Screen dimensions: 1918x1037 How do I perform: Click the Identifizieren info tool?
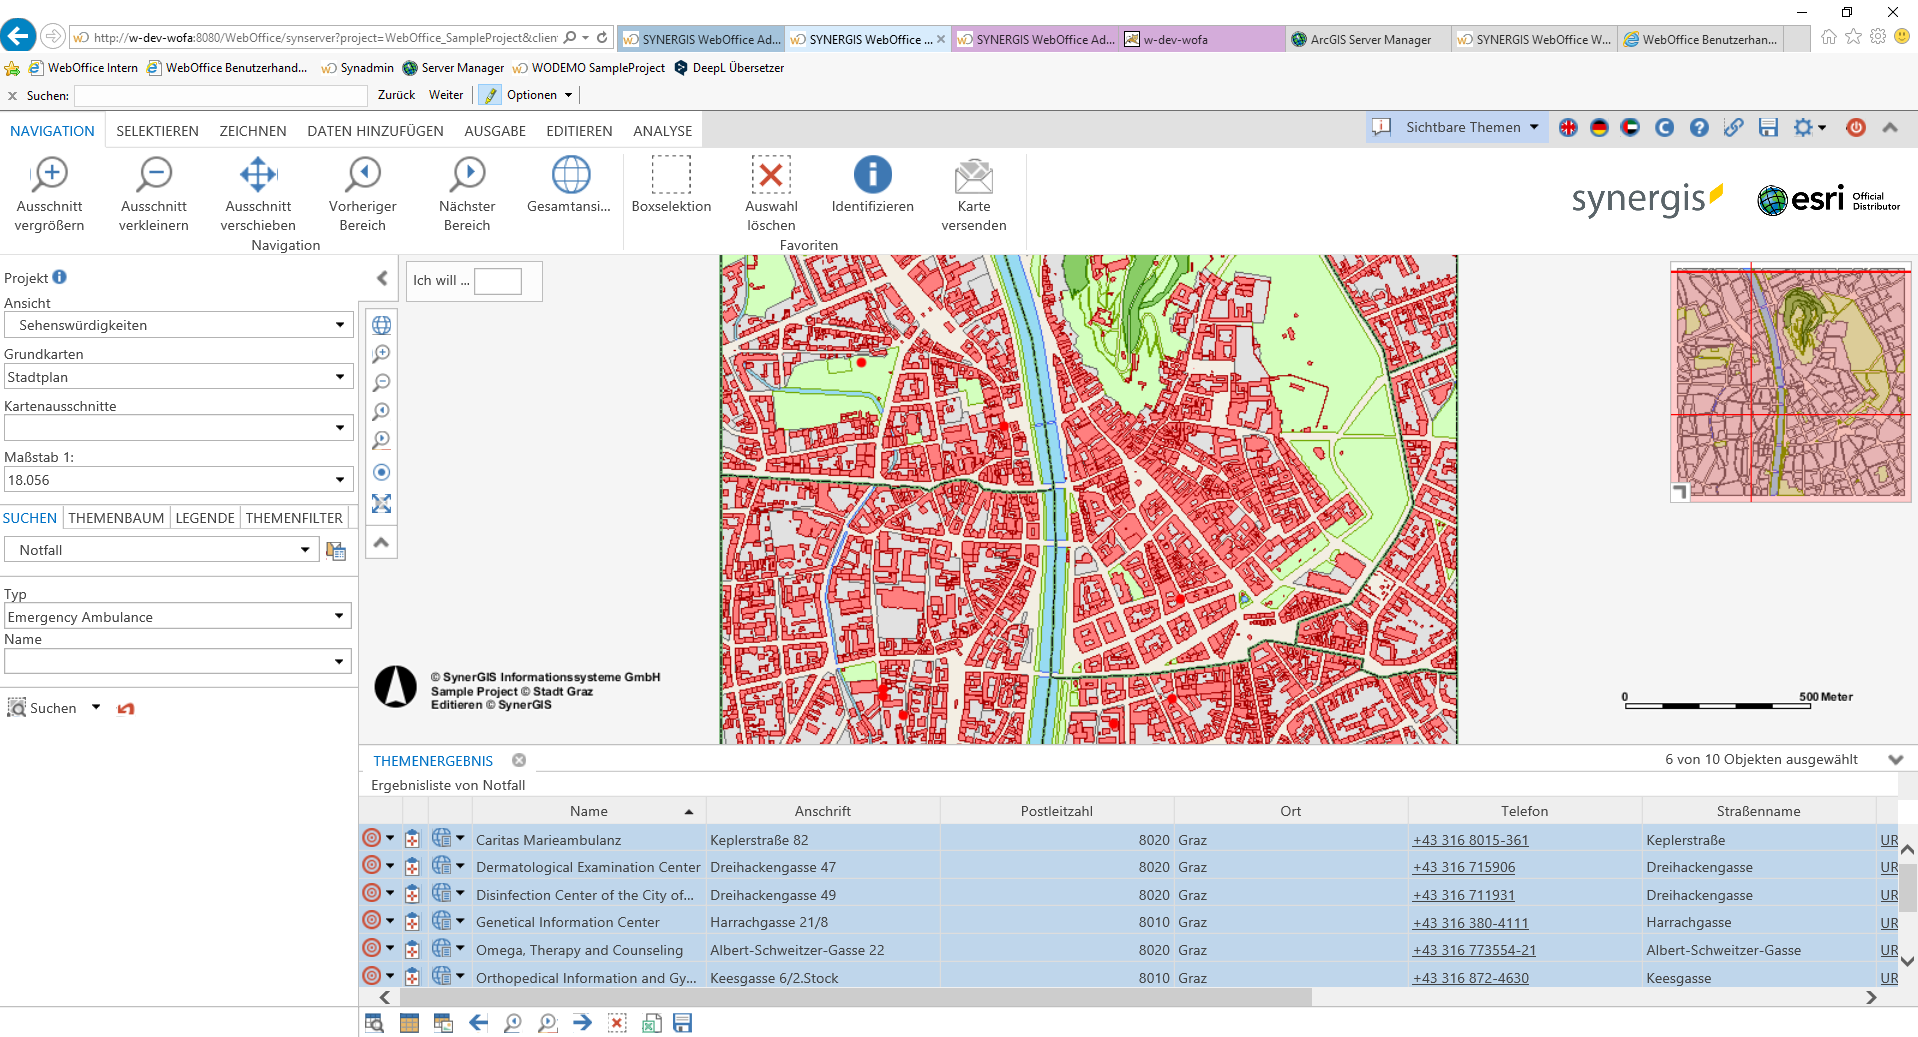click(x=872, y=176)
